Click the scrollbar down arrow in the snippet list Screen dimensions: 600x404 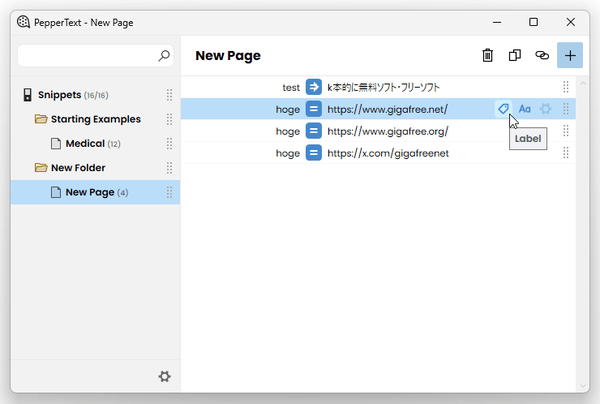point(583,386)
